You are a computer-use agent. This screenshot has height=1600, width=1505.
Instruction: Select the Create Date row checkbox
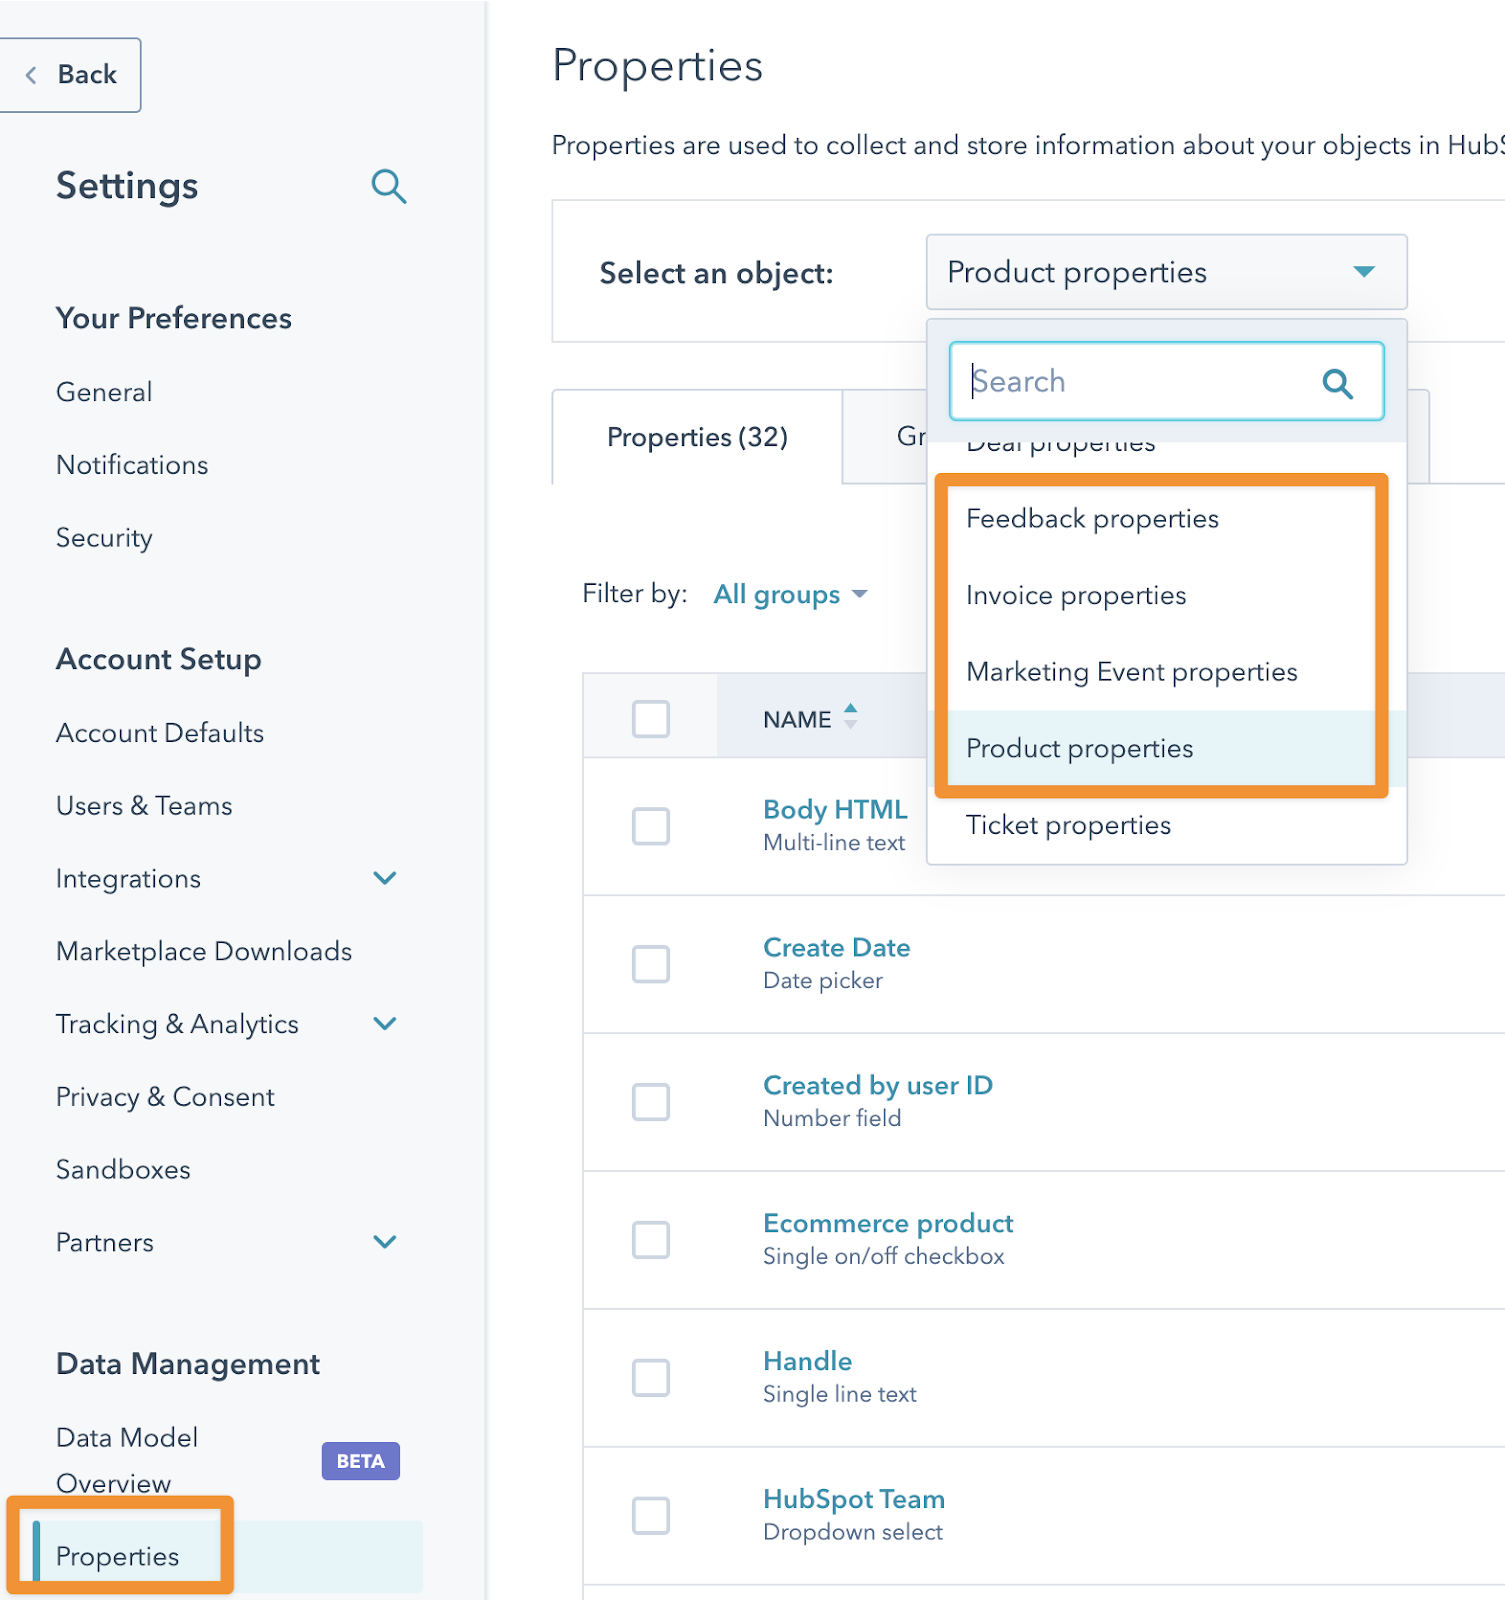[651, 964]
